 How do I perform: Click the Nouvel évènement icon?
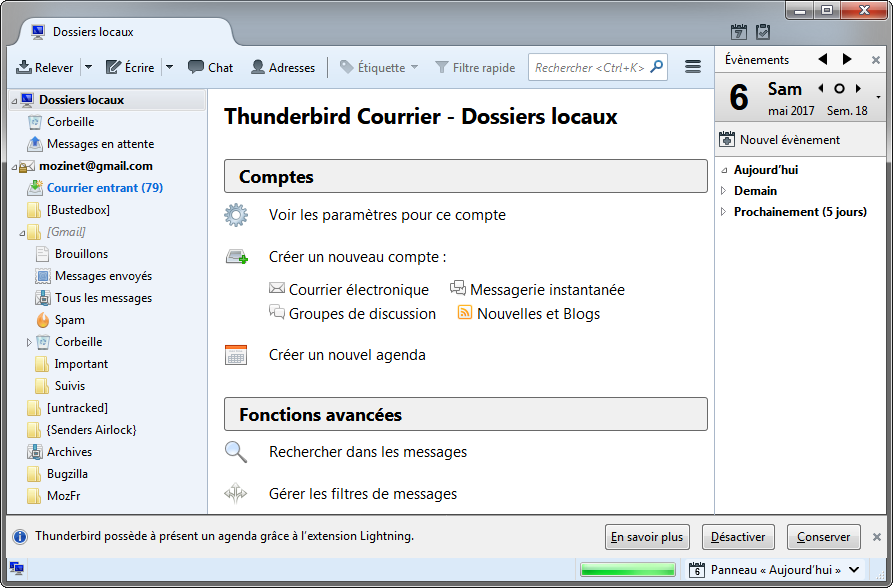click(x=727, y=140)
